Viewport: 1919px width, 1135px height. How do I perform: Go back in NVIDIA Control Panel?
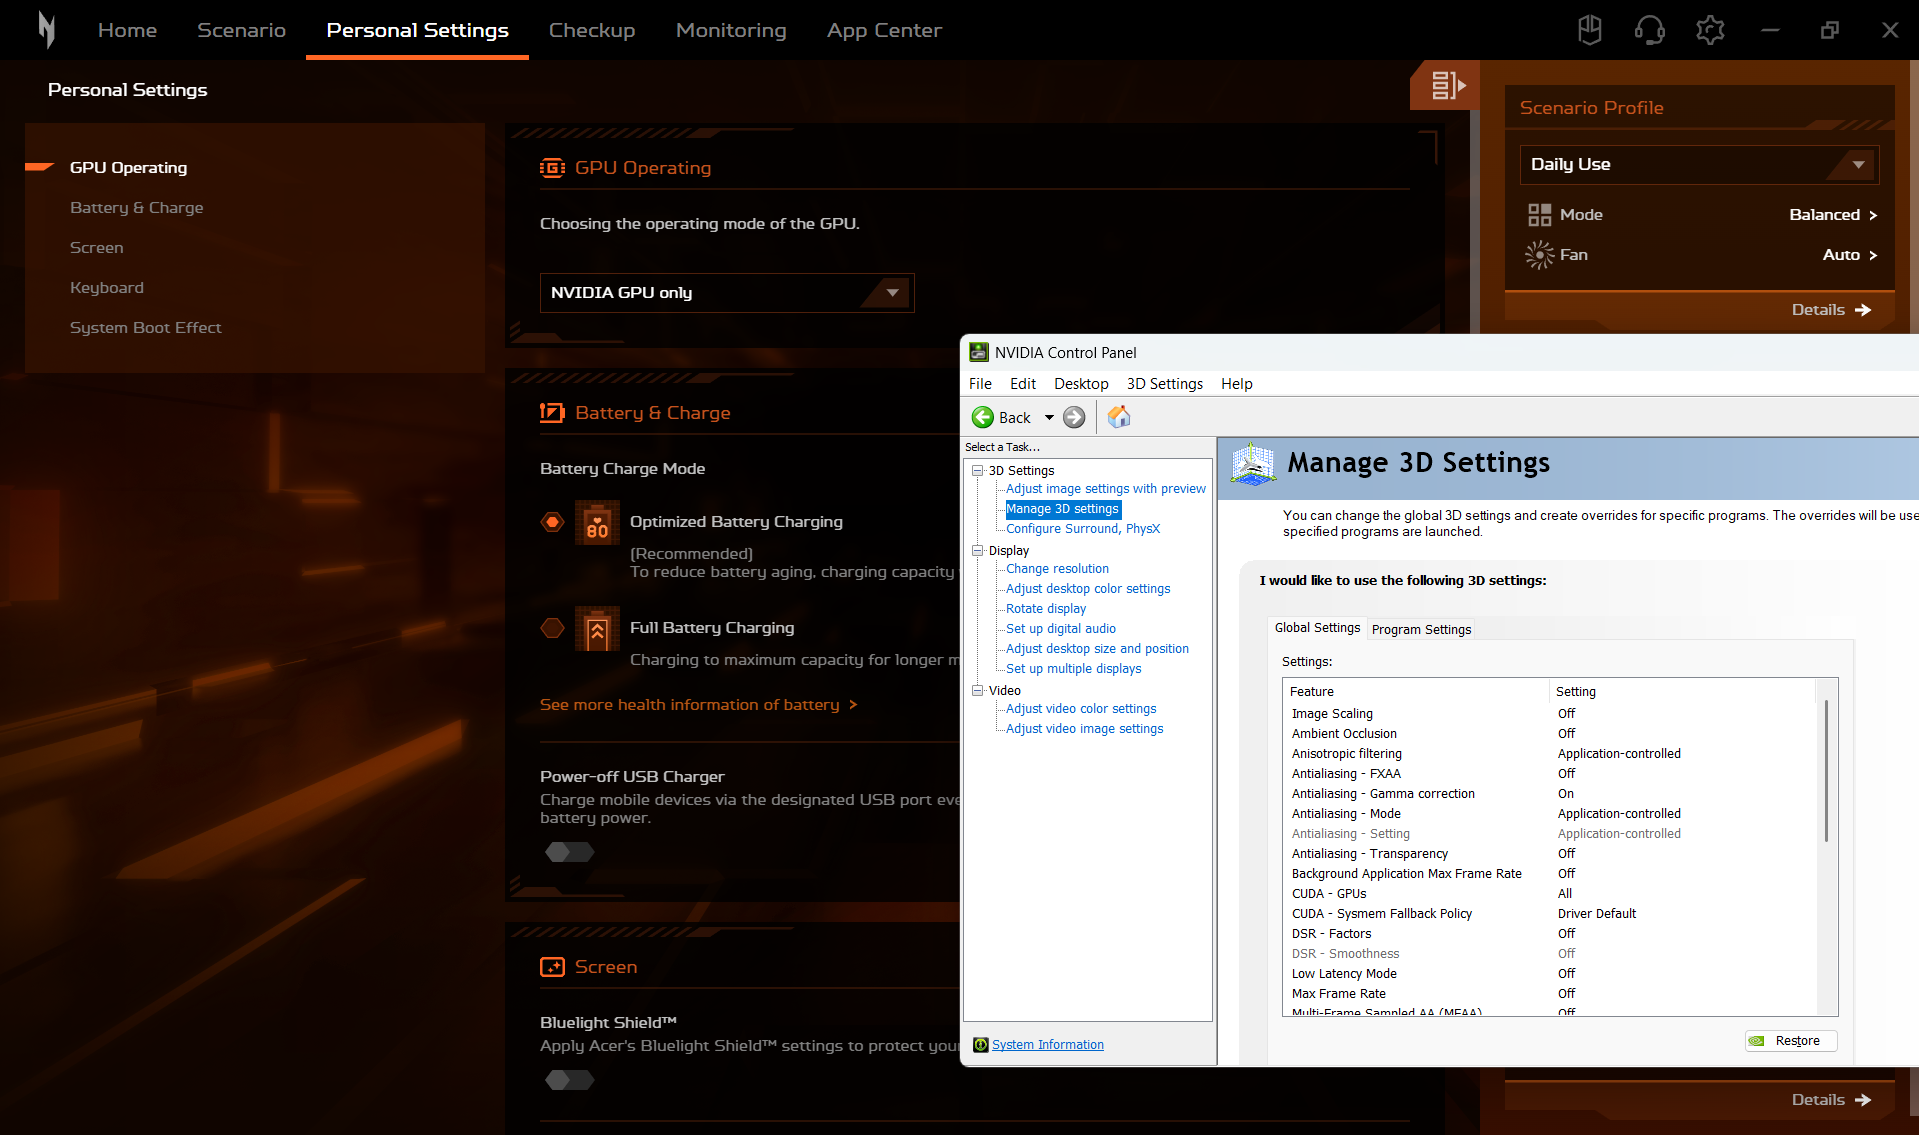tap(1002, 417)
